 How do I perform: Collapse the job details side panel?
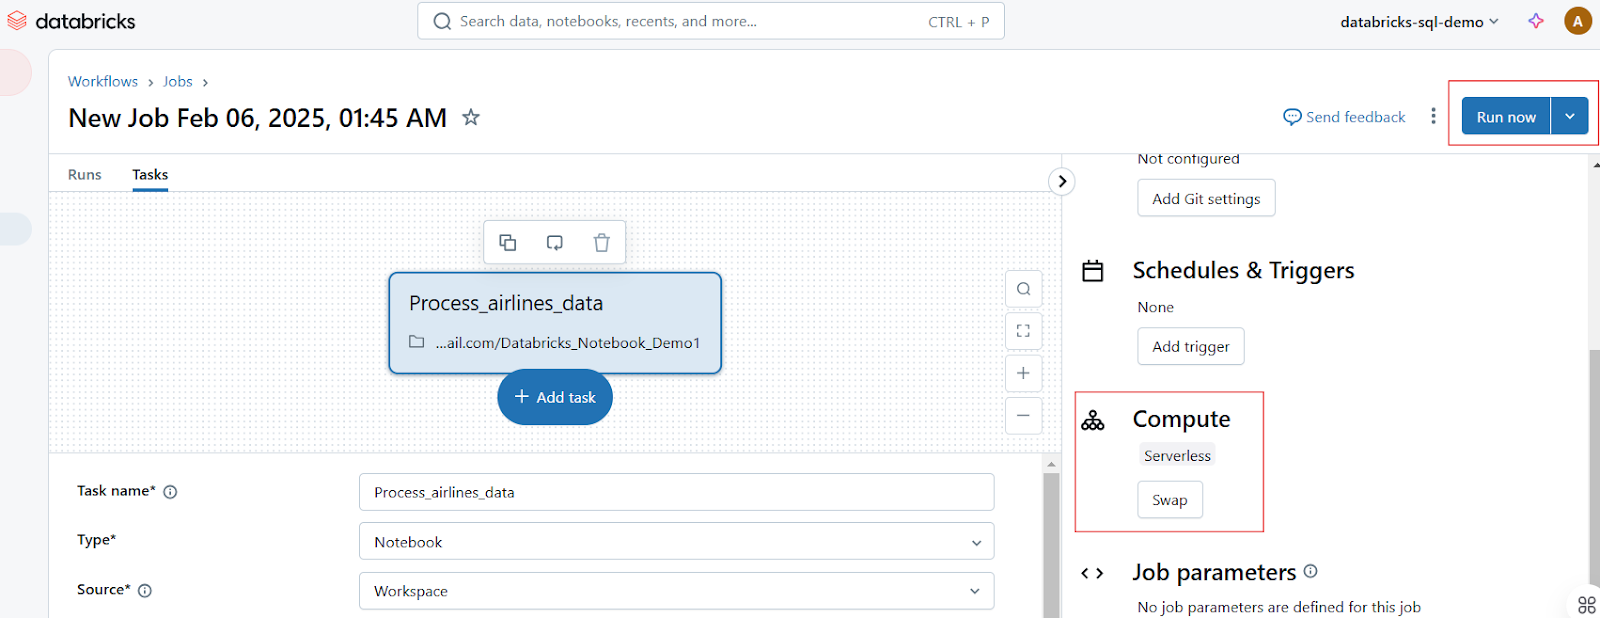click(x=1062, y=181)
